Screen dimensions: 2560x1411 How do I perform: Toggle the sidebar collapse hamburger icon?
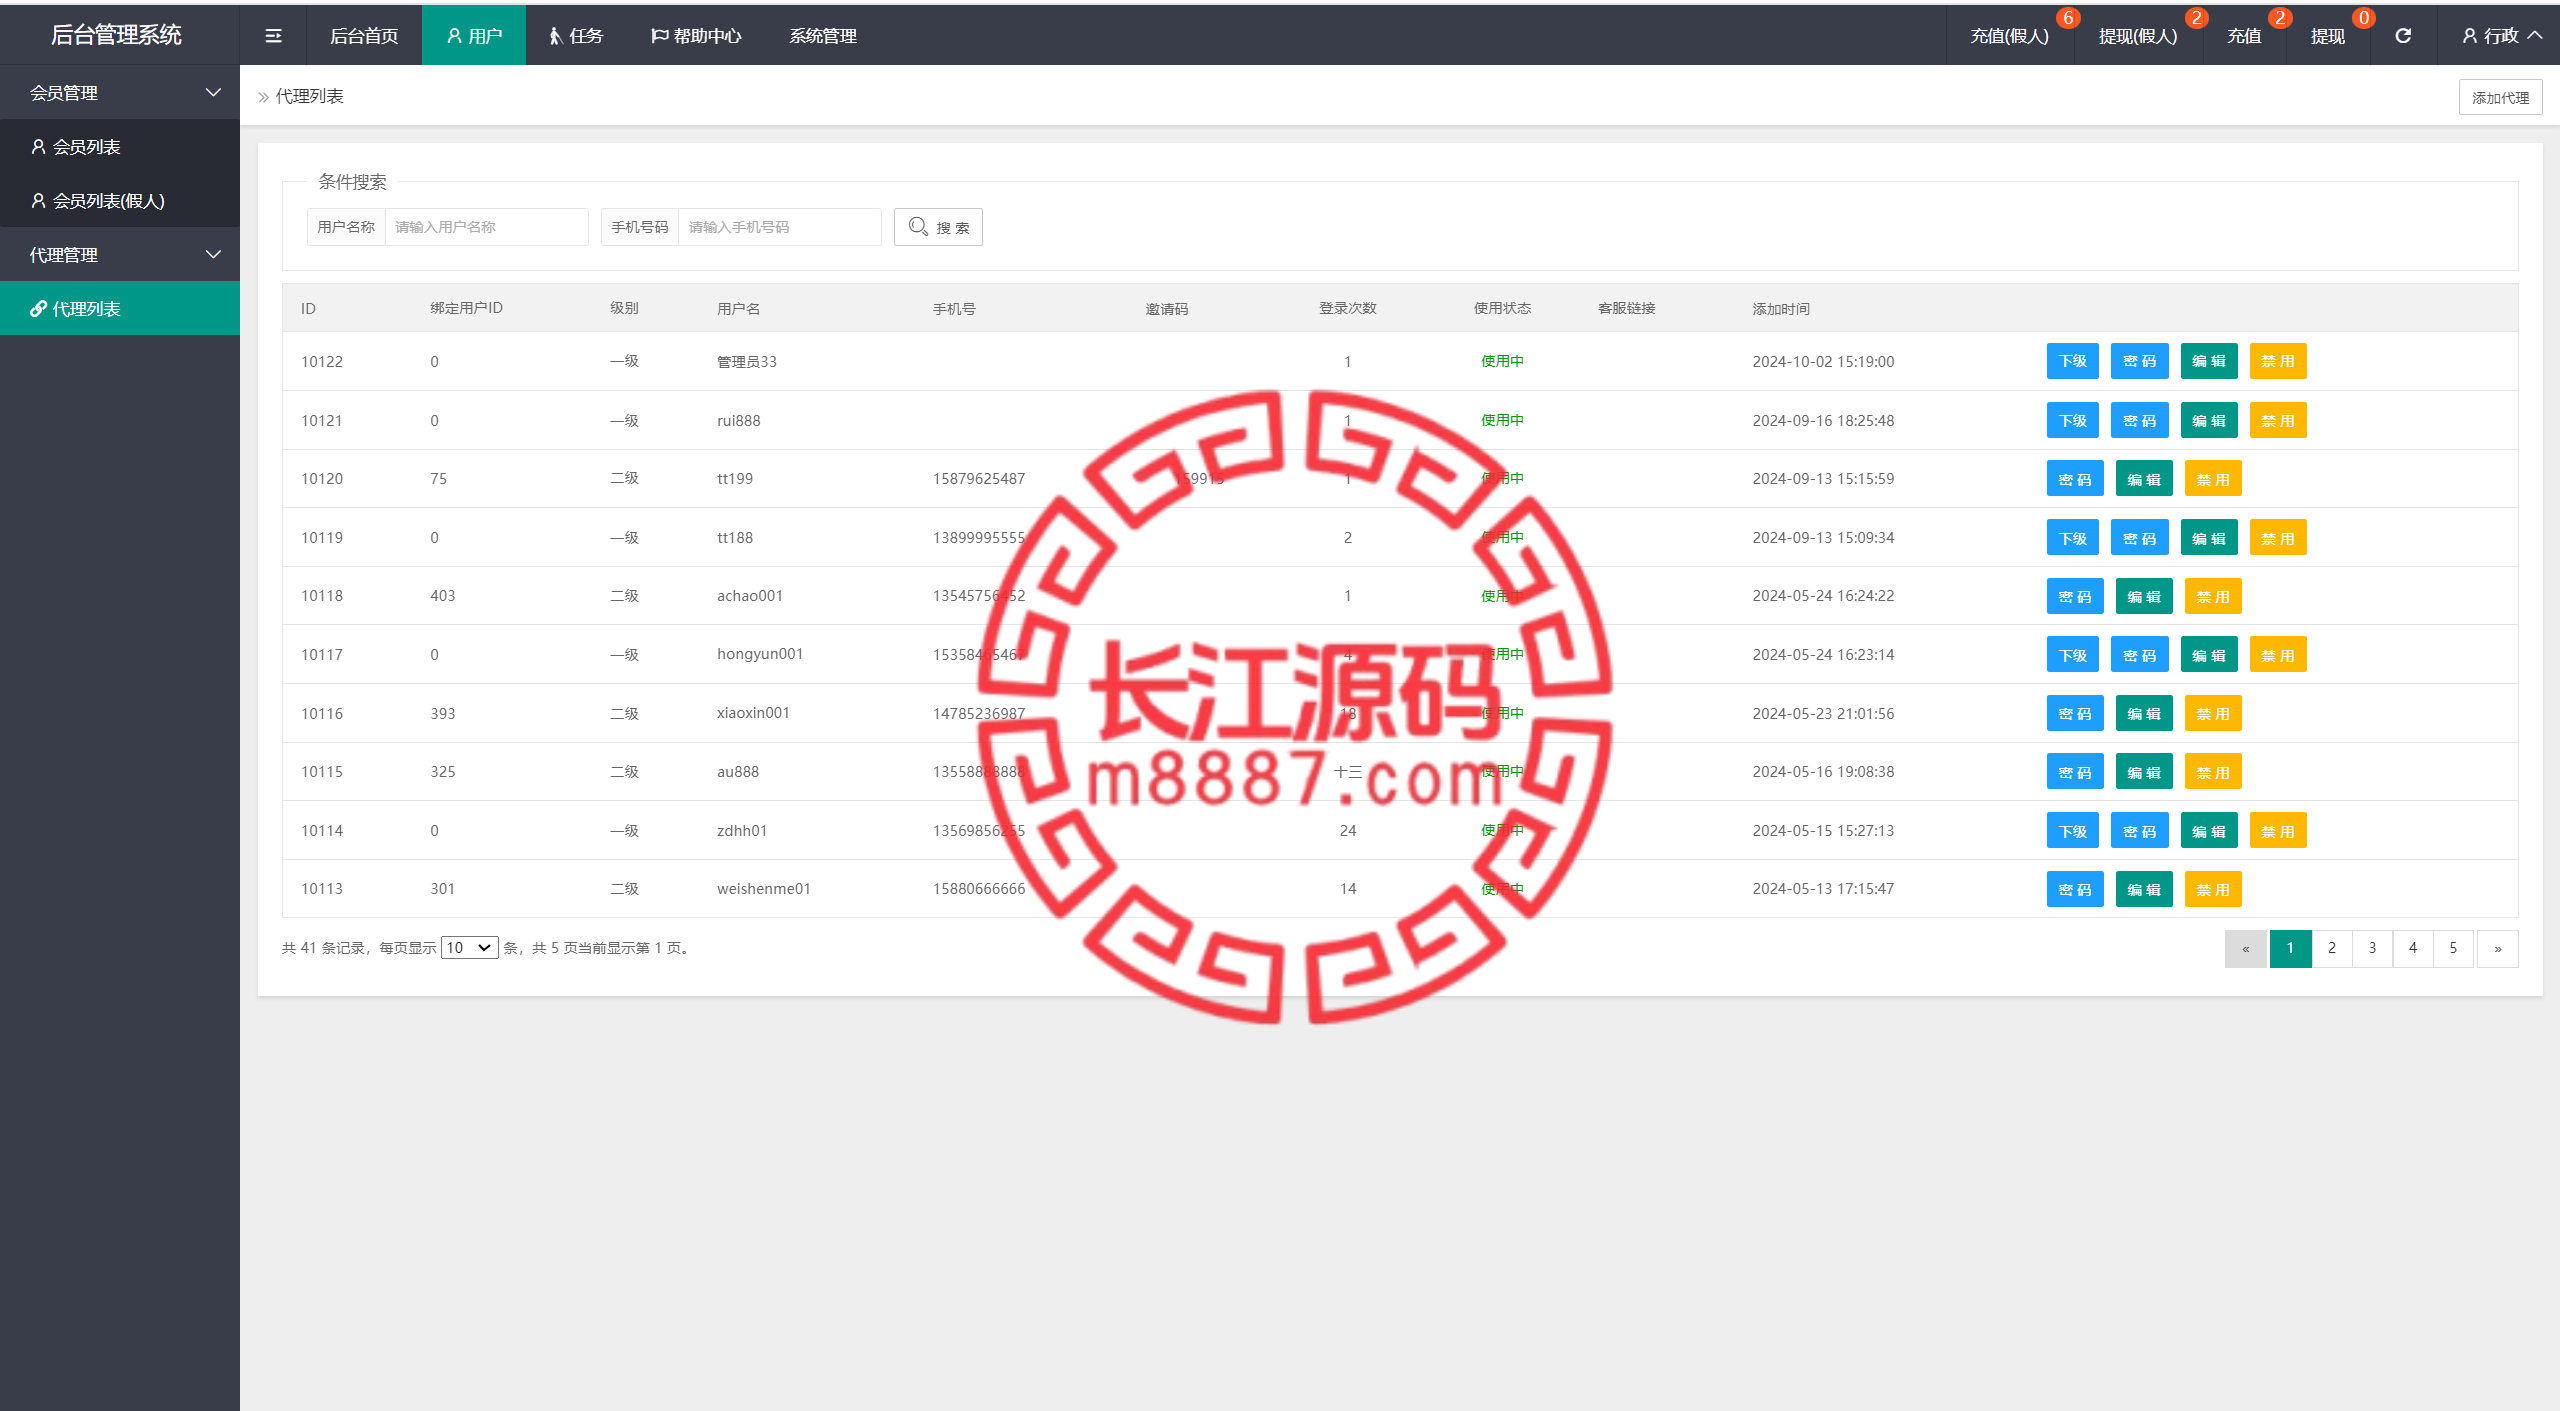(273, 36)
